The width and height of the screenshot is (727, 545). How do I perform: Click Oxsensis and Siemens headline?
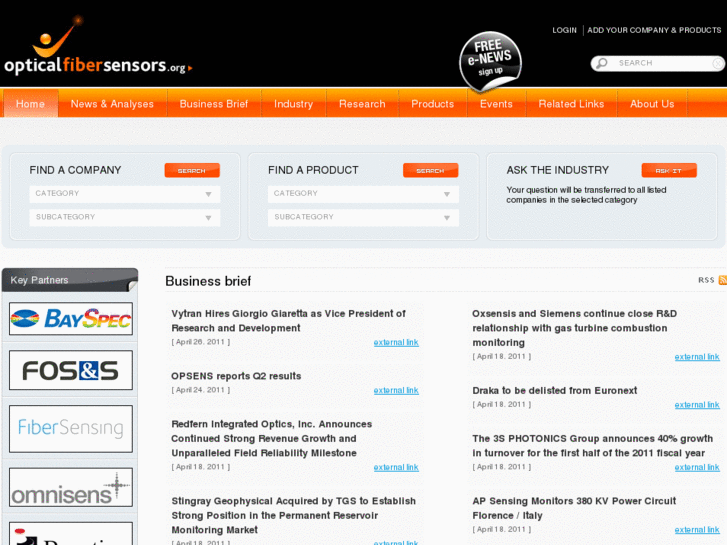pos(574,328)
